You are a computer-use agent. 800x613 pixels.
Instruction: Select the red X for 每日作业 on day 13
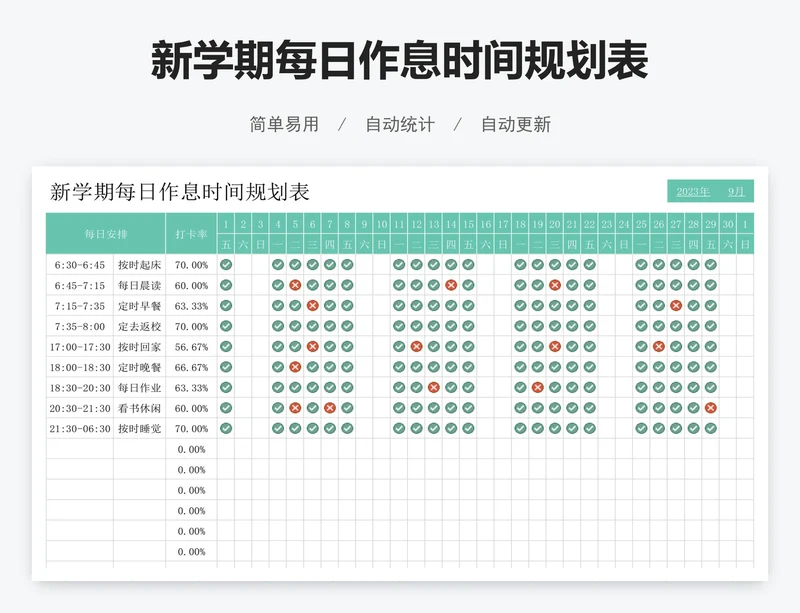434,387
